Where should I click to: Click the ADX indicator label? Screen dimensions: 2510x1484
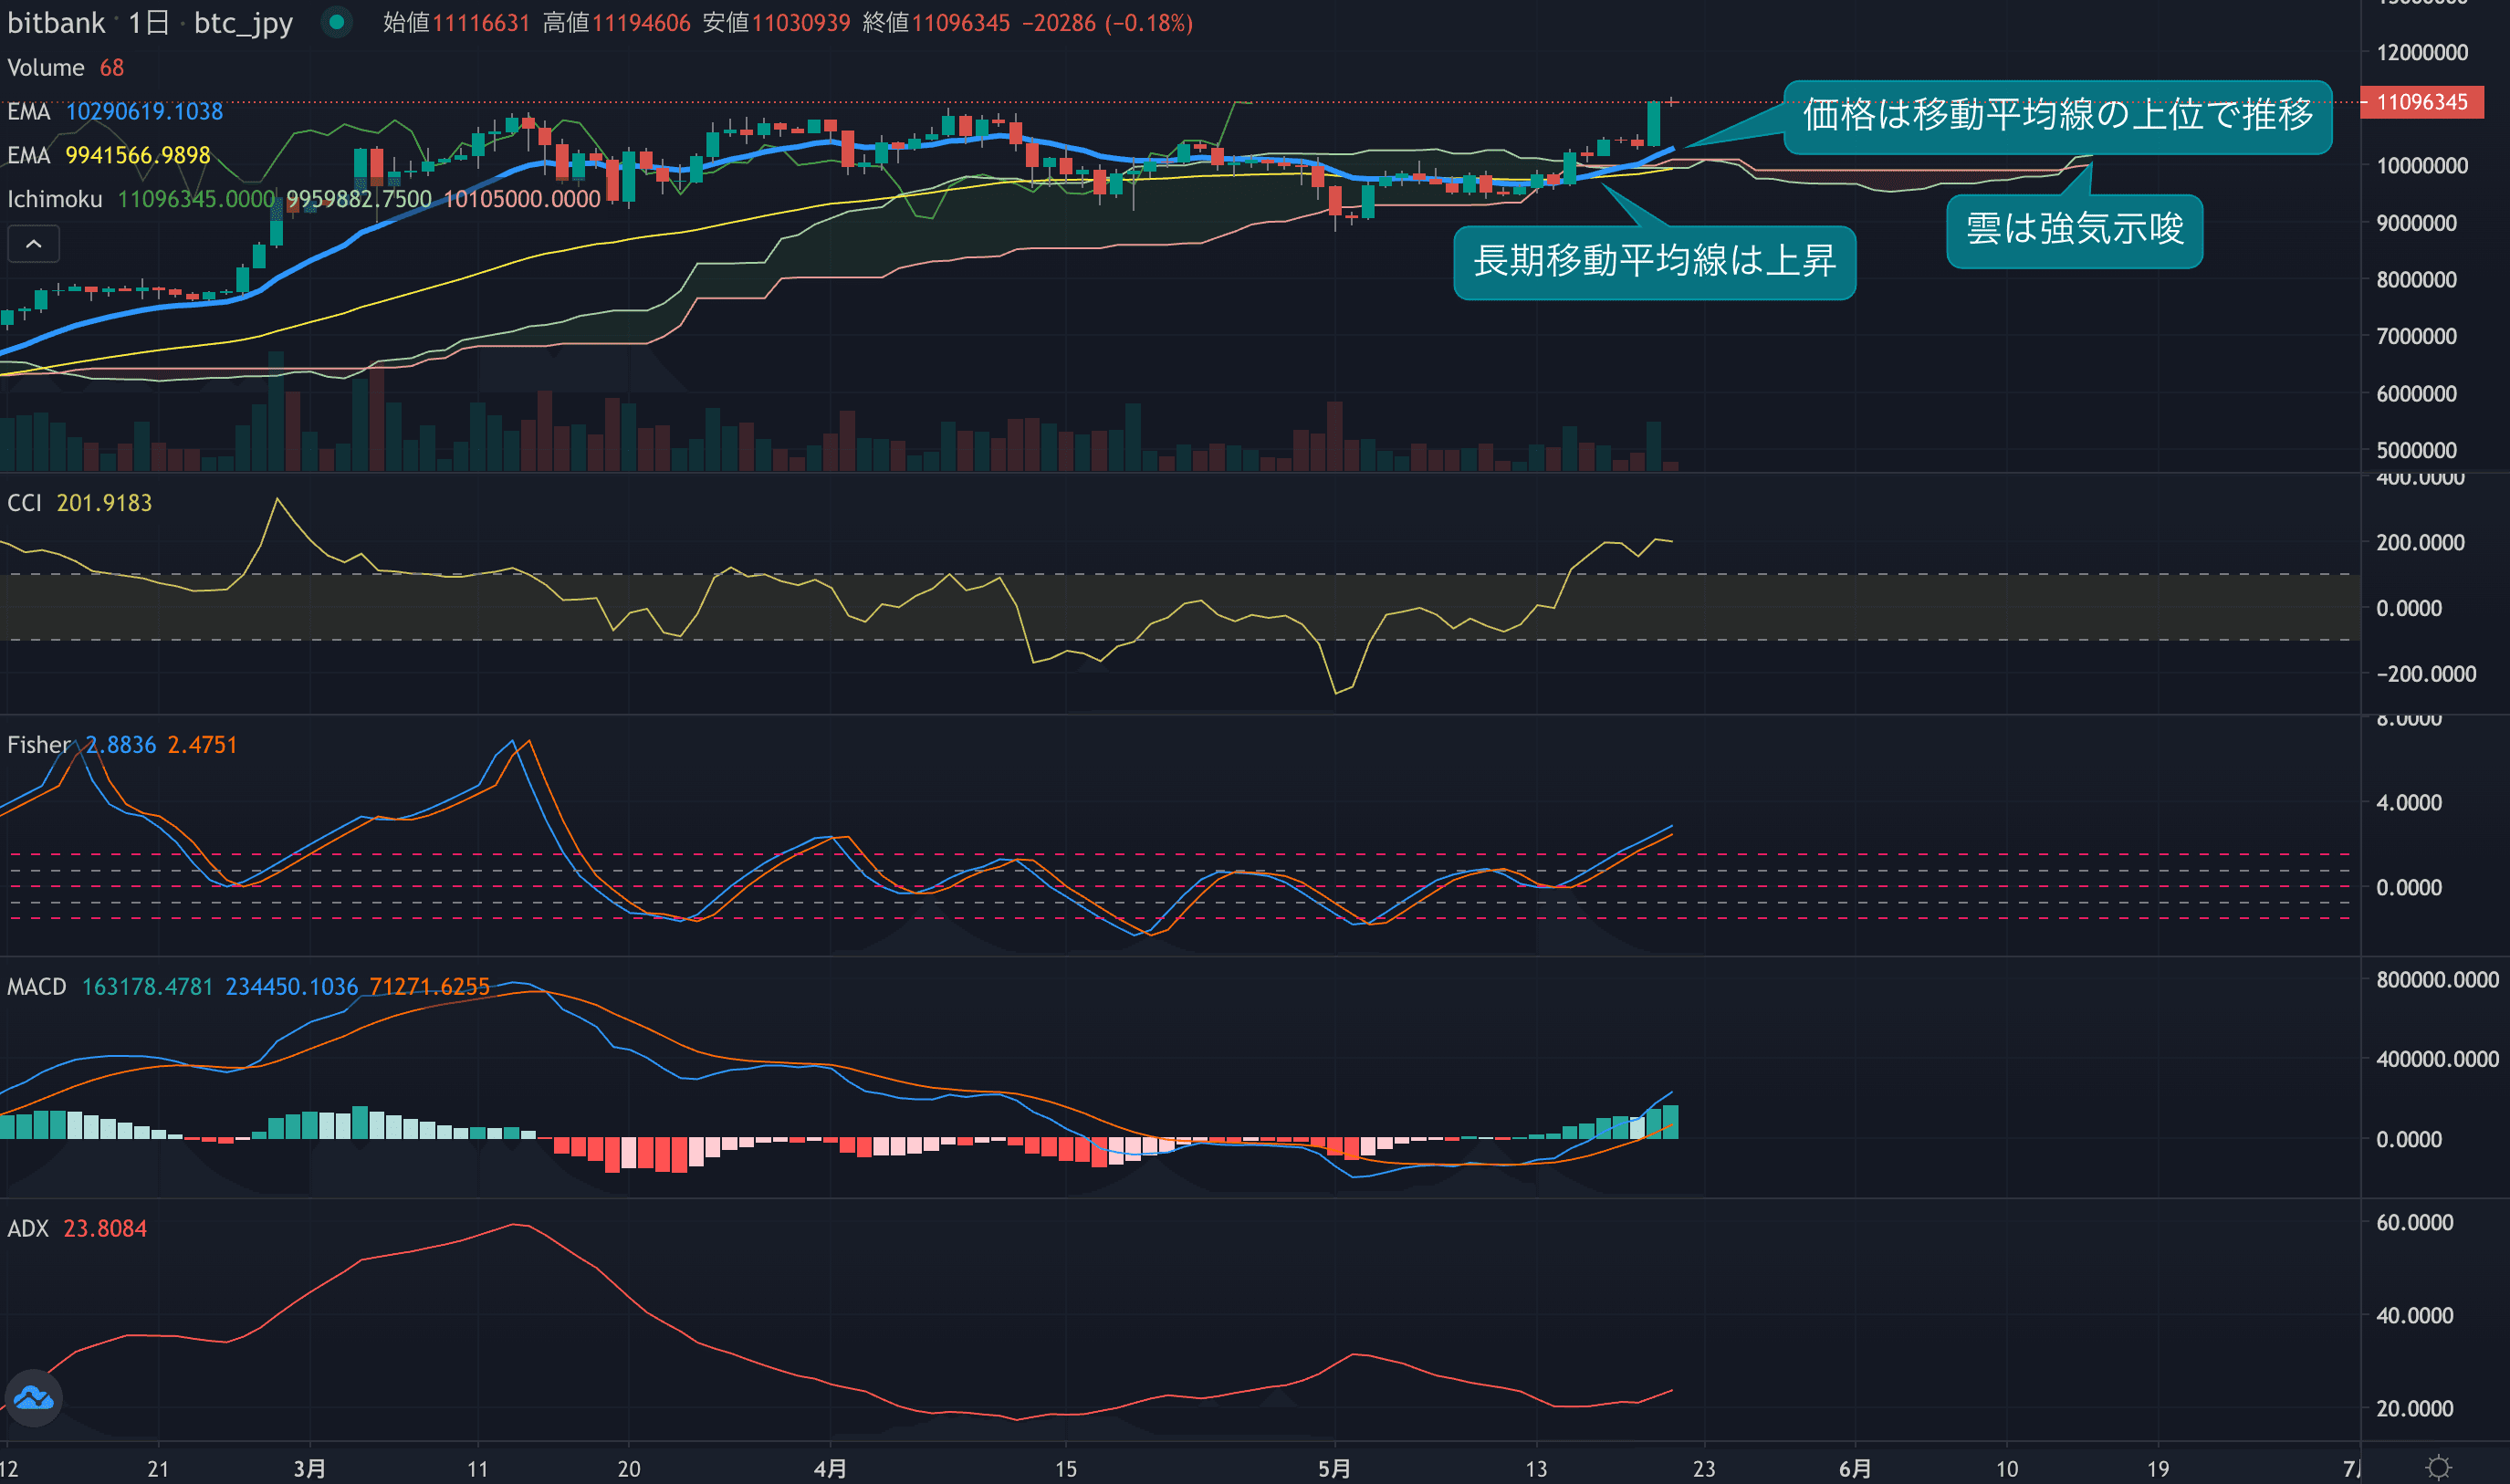pos(28,1229)
